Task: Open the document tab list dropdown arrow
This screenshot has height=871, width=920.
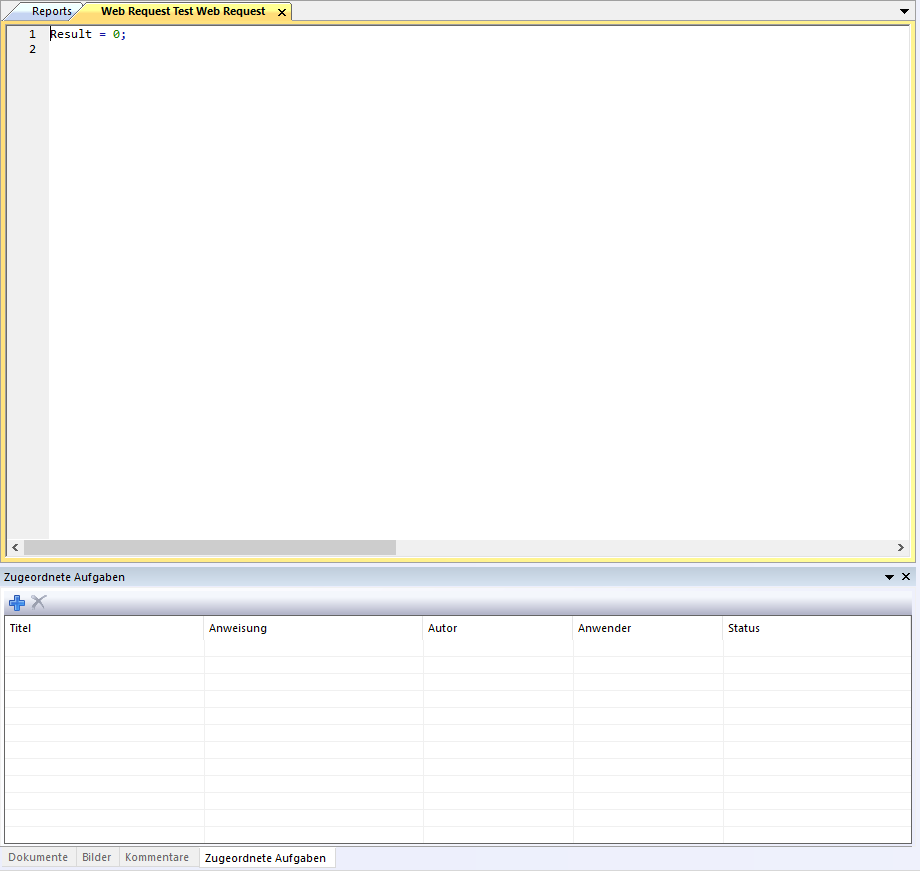Action: tap(905, 11)
